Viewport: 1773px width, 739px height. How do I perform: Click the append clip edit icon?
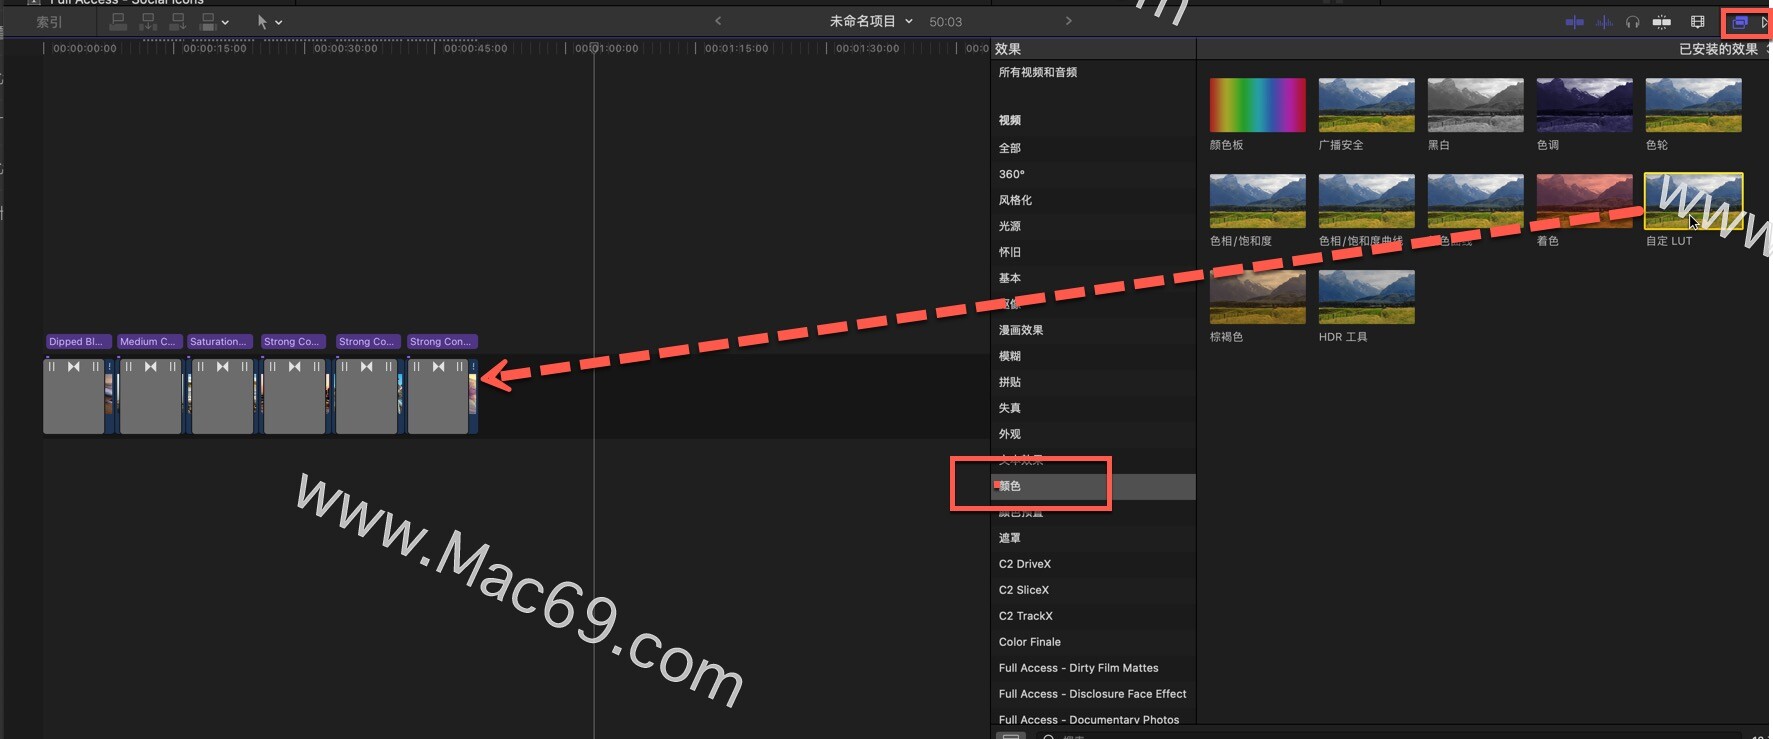(x=178, y=21)
